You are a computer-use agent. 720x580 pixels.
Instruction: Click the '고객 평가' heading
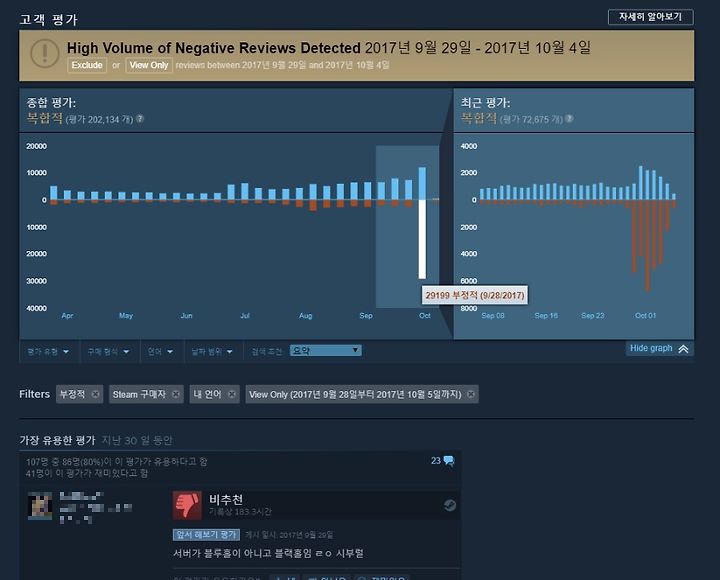(x=49, y=19)
